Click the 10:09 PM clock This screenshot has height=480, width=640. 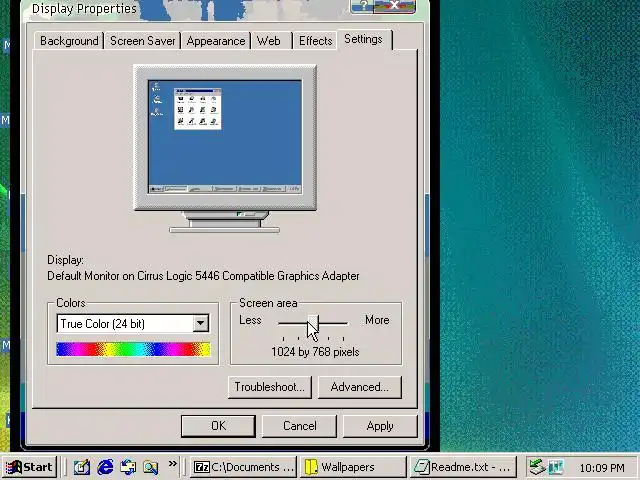[x=602, y=468]
